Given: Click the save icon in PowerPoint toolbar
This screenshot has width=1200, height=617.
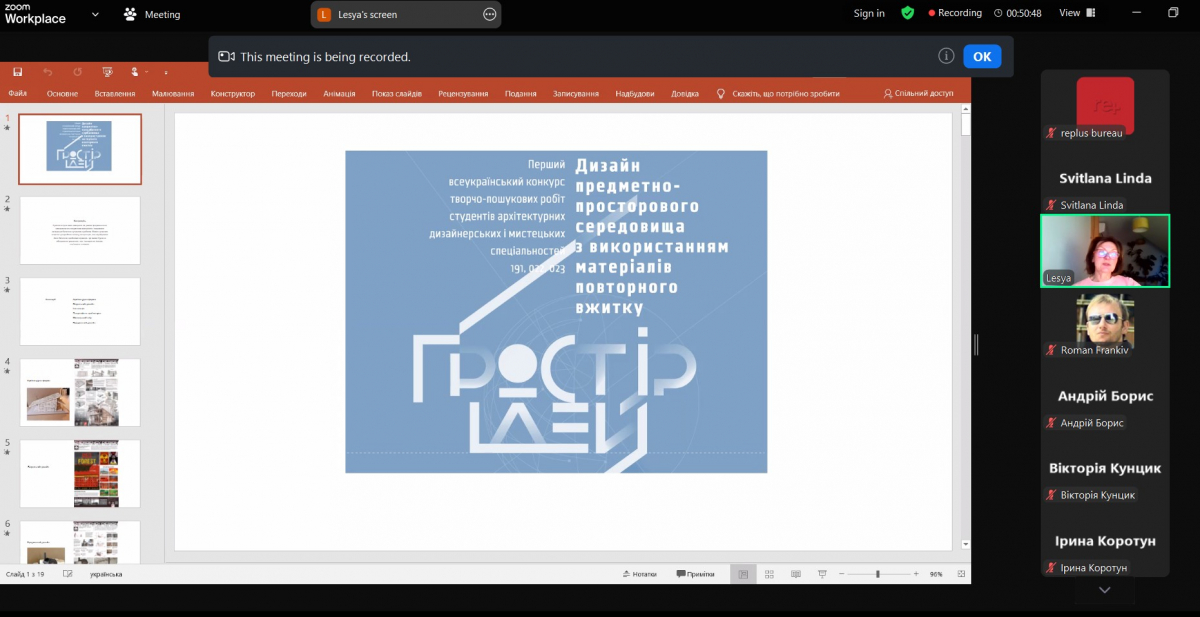Looking at the screenshot, I should (x=18, y=72).
